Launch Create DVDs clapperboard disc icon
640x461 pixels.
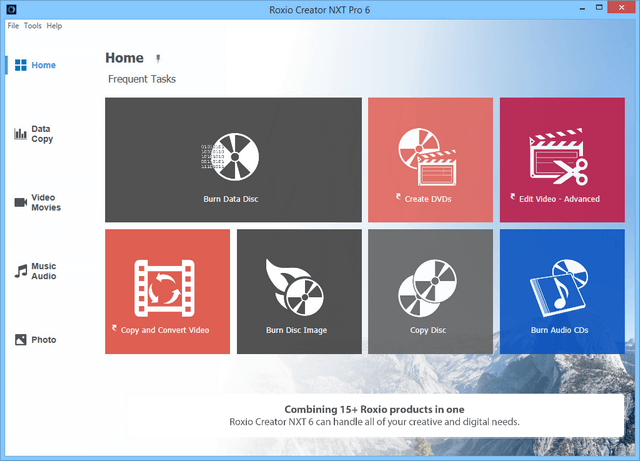tap(427, 157)
